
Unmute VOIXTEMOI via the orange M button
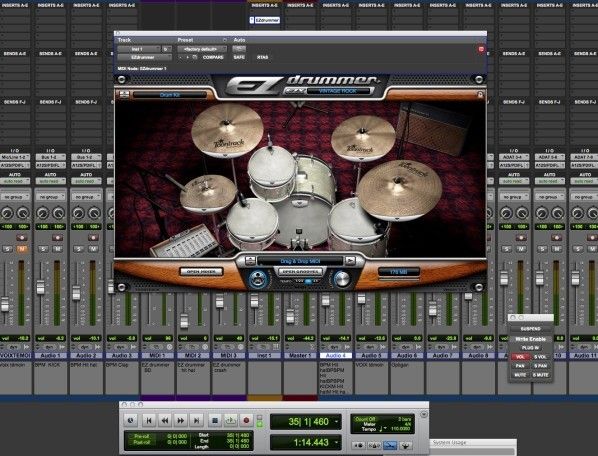(22, 249)
